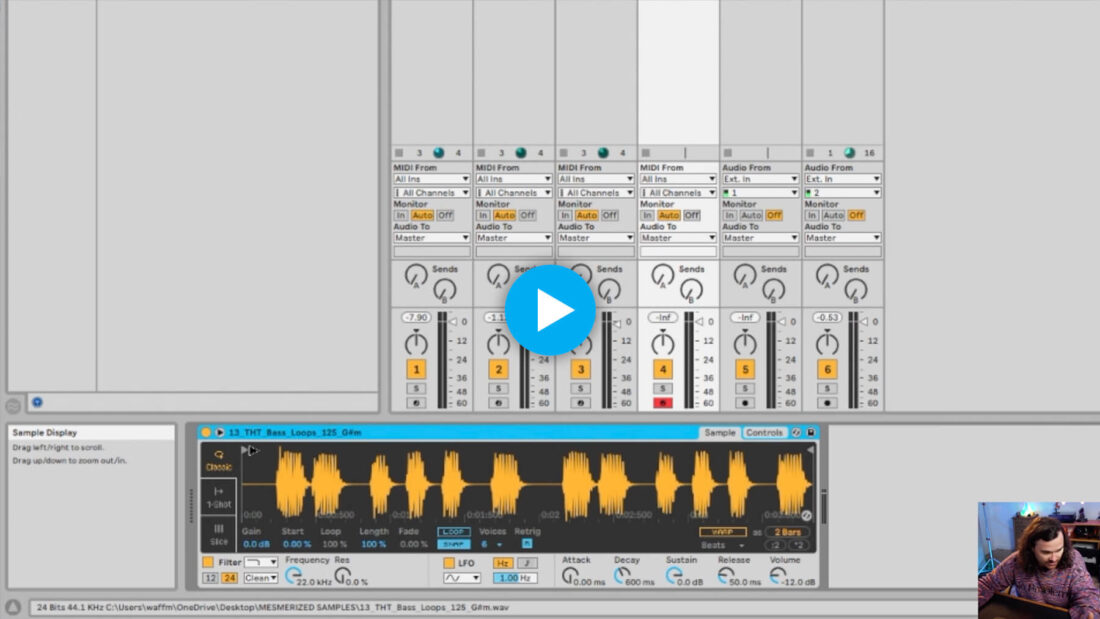The width and height of the screenshot is (1100, 619).
Task: Switch to the Simpler Controls tab
Action: coord(764,432)
